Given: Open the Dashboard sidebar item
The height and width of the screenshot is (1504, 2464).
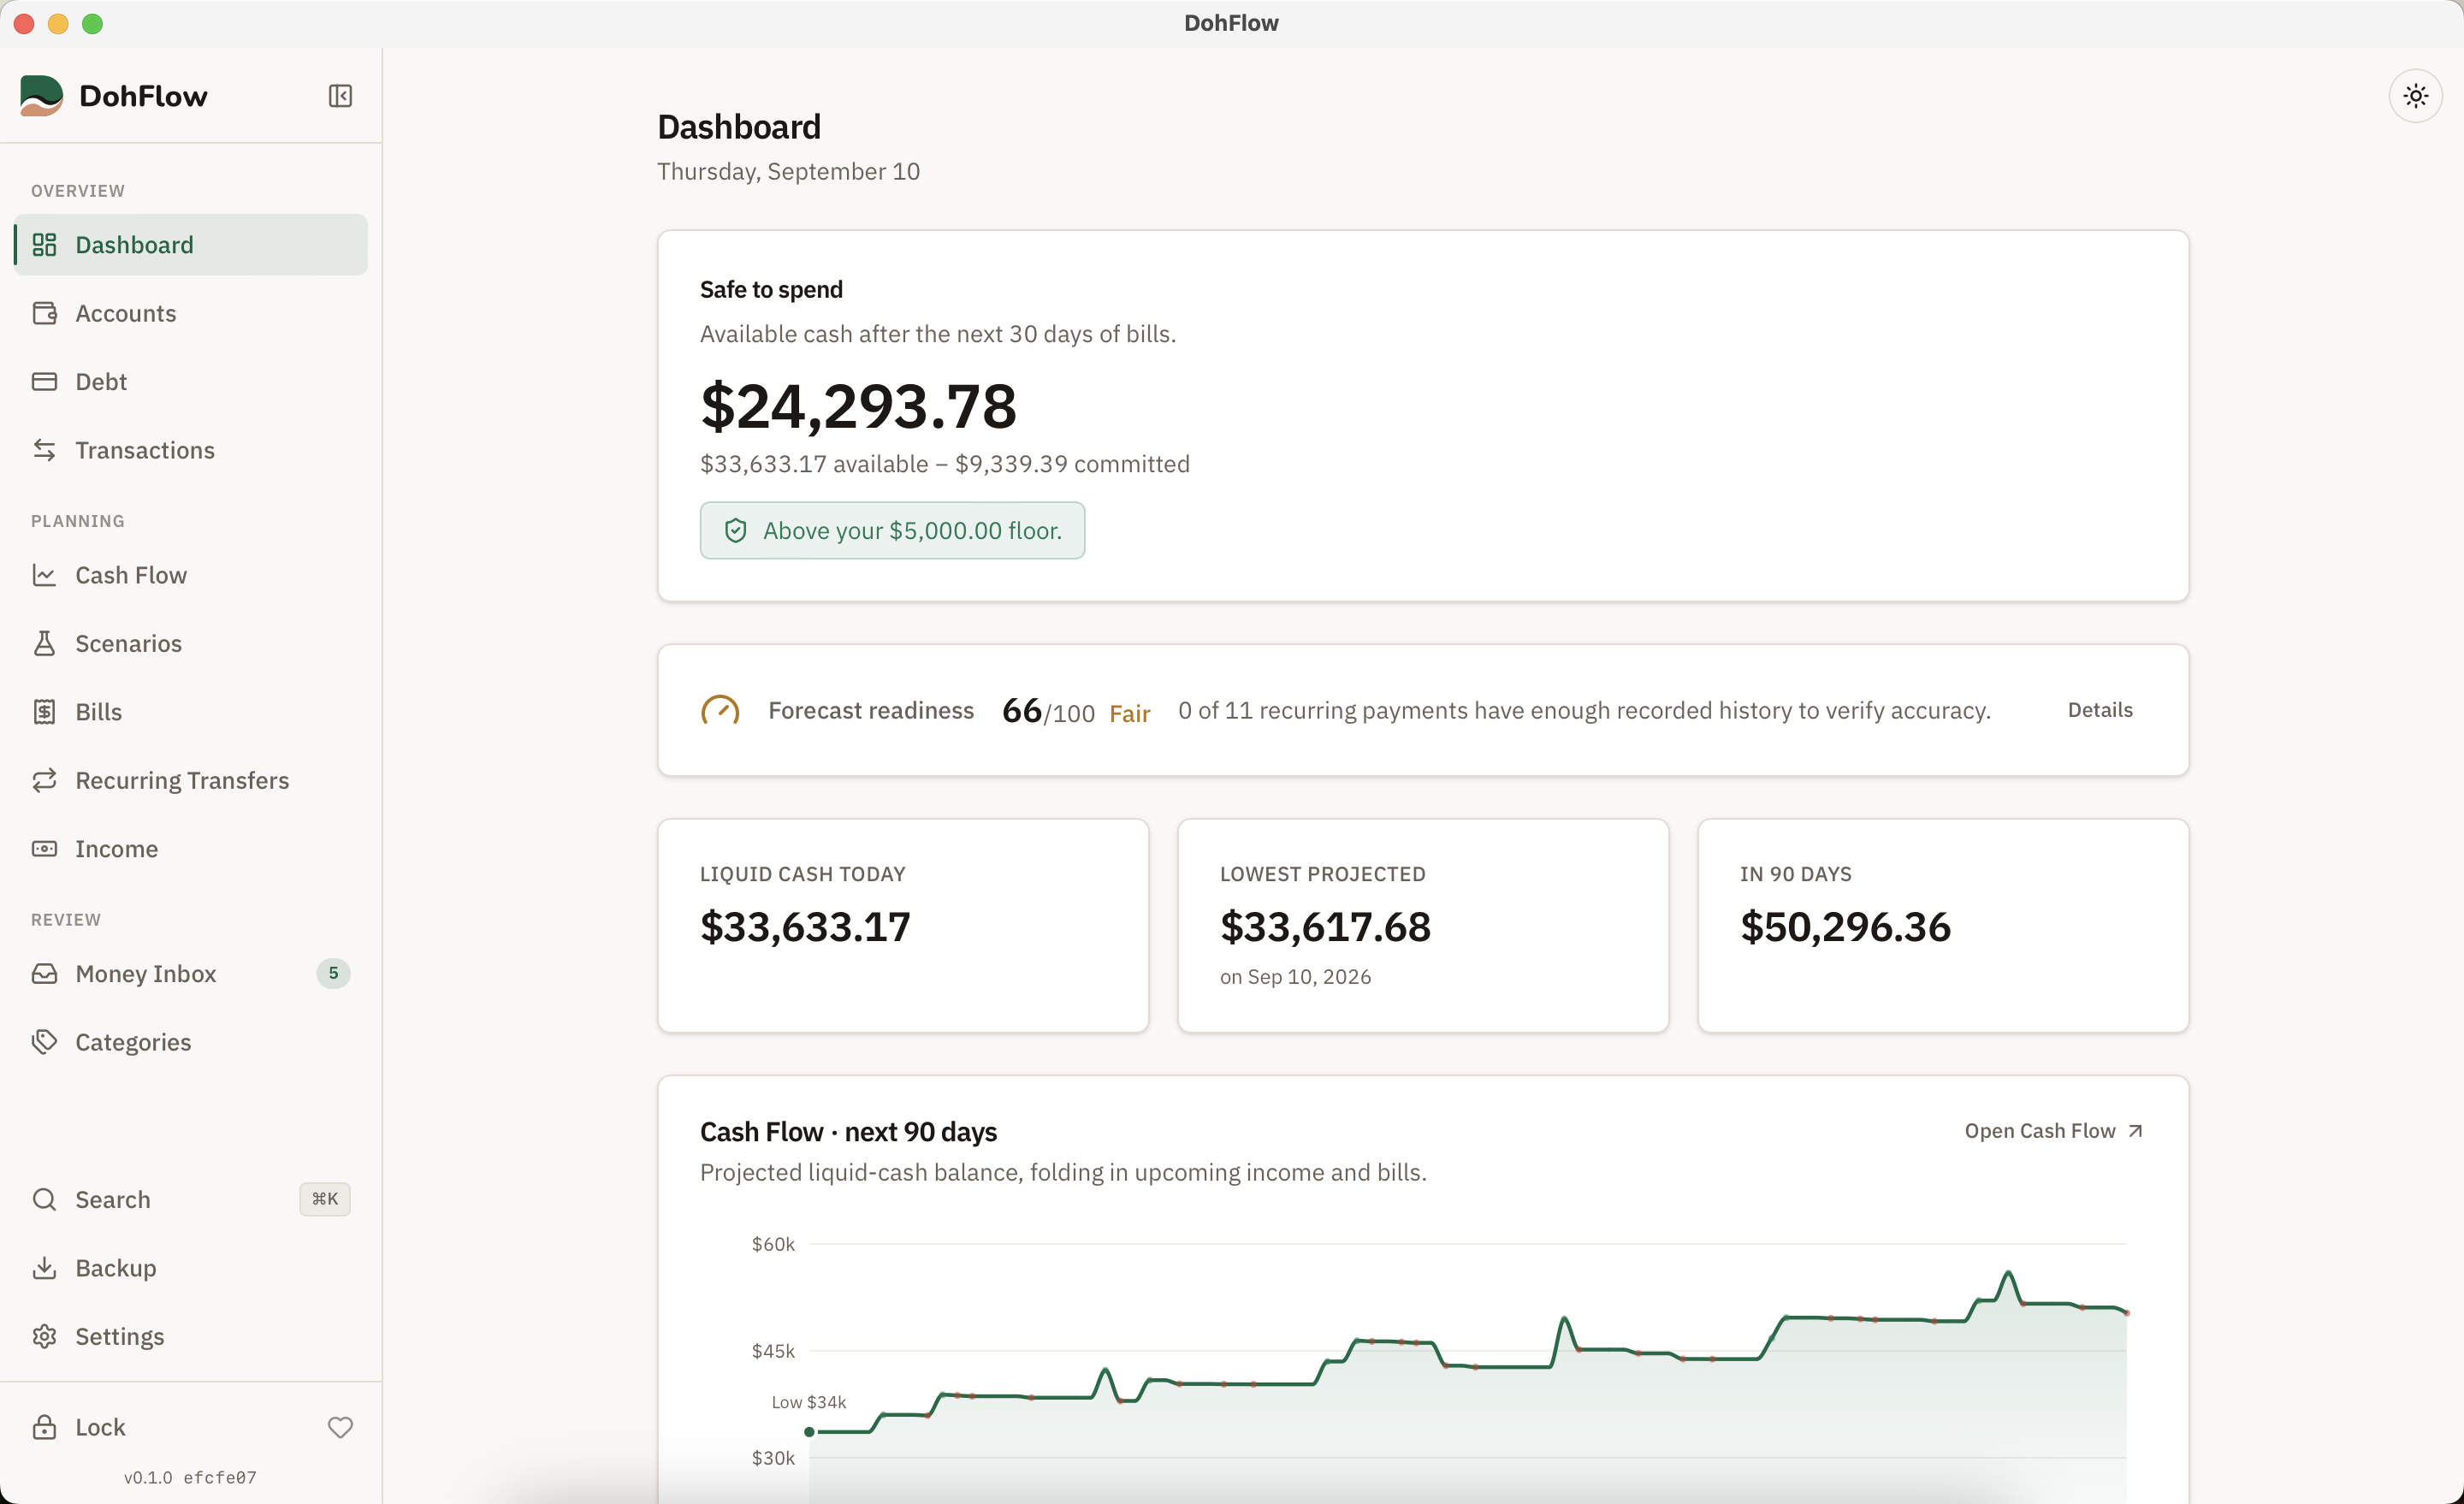Looking at the screenshot, I should [x=191, y=245].
